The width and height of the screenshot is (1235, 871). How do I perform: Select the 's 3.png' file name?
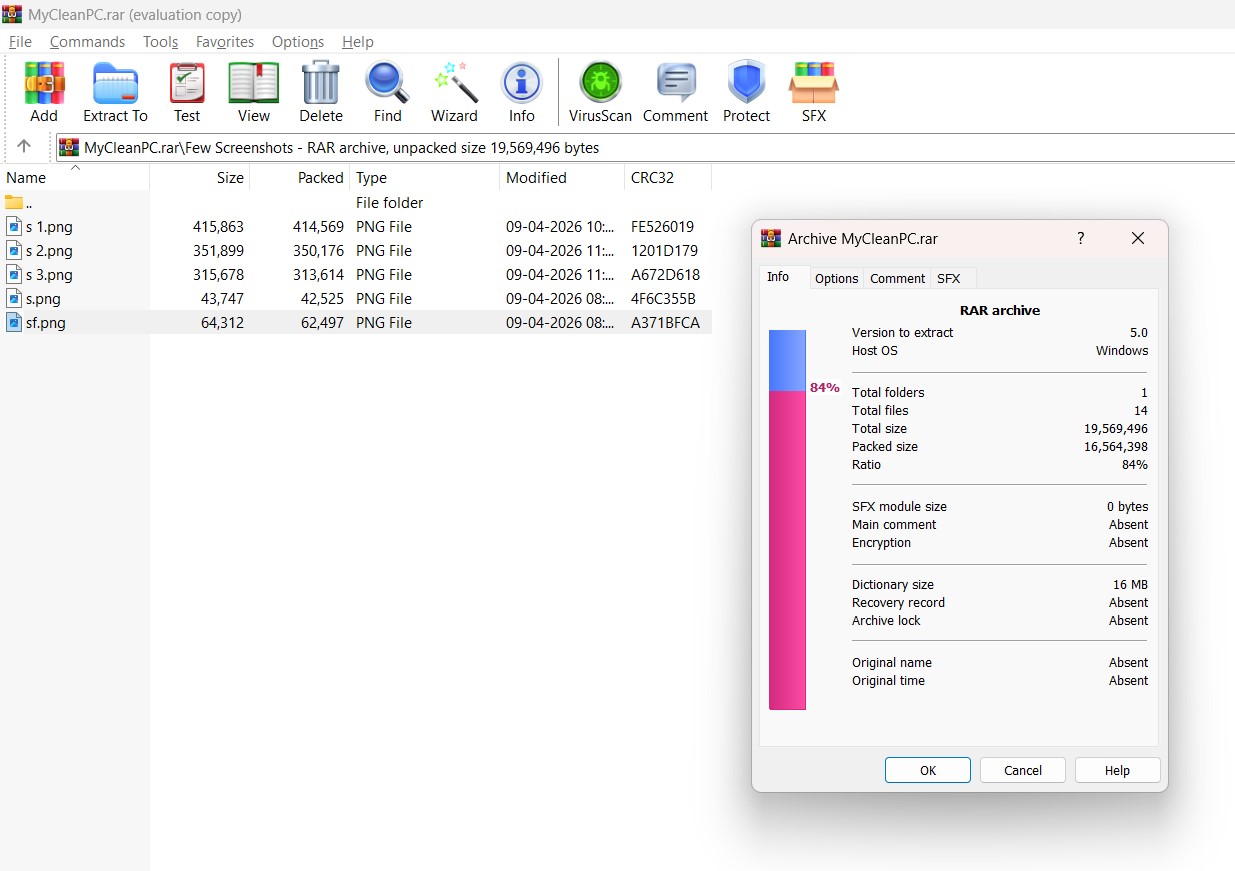point(49,275)
